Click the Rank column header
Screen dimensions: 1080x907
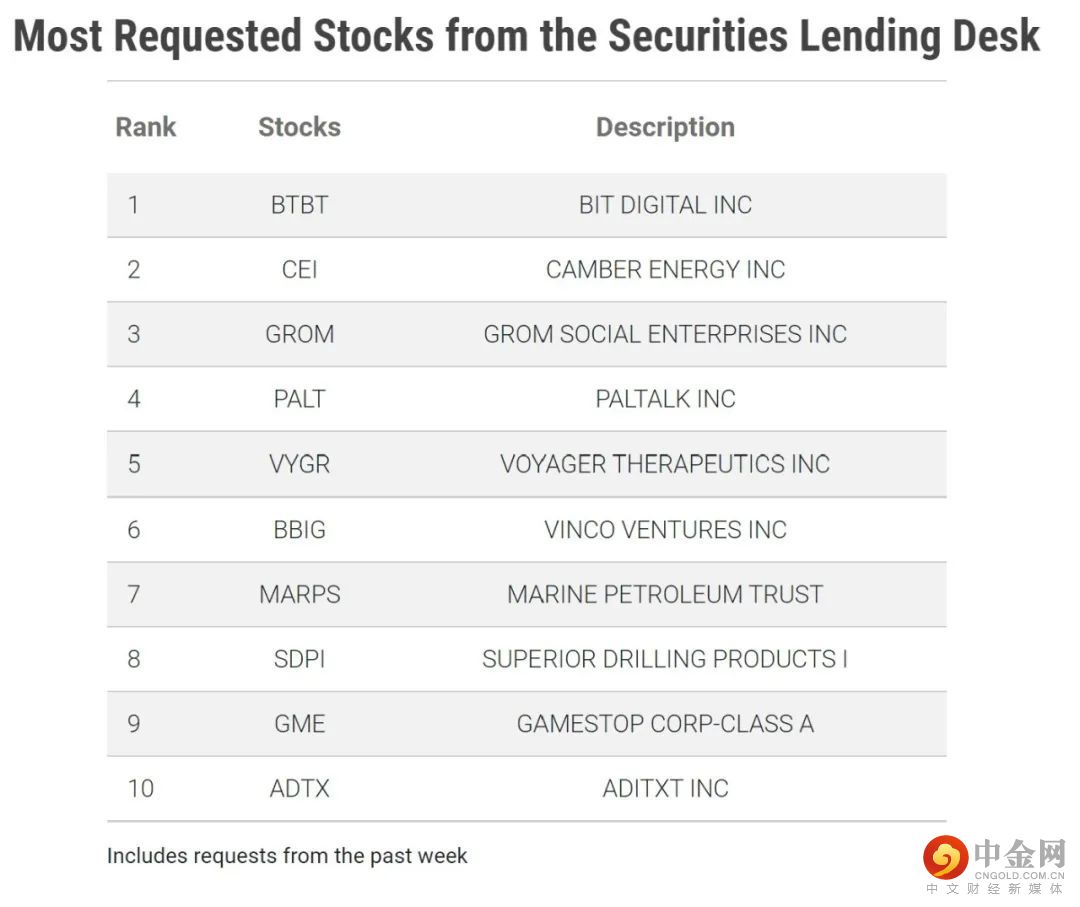(x=146, y=127)
